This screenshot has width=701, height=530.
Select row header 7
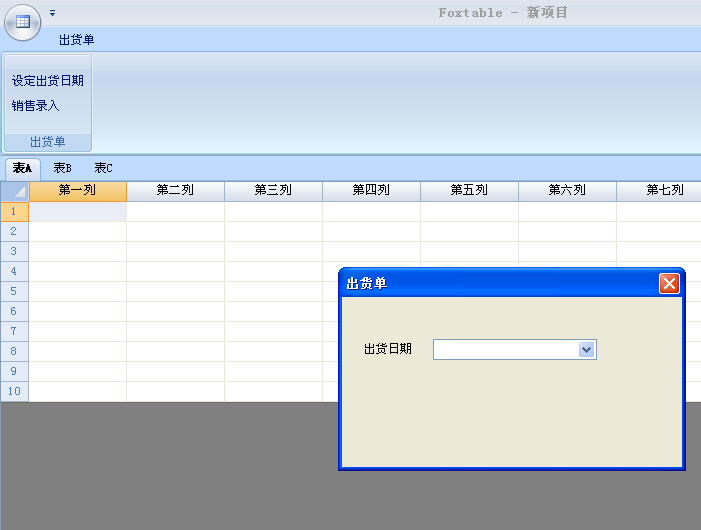pyautogui.click(x=14, y=332)
